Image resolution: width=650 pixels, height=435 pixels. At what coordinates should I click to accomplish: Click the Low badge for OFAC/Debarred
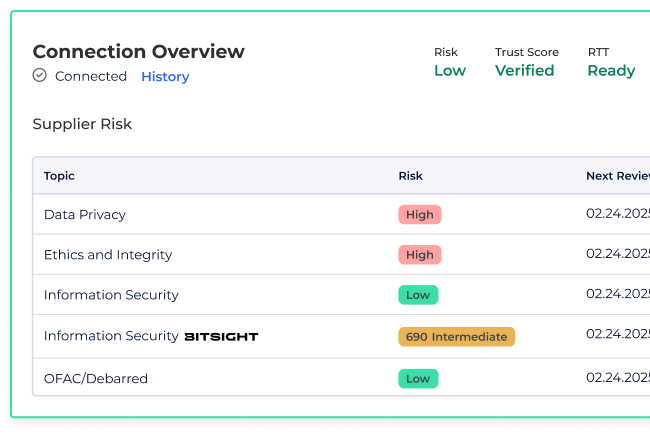coord(418,379)
